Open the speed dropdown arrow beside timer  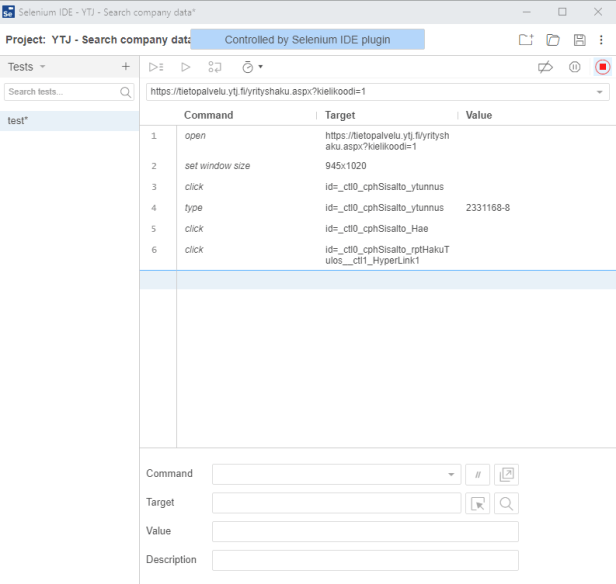pos(260,67)
